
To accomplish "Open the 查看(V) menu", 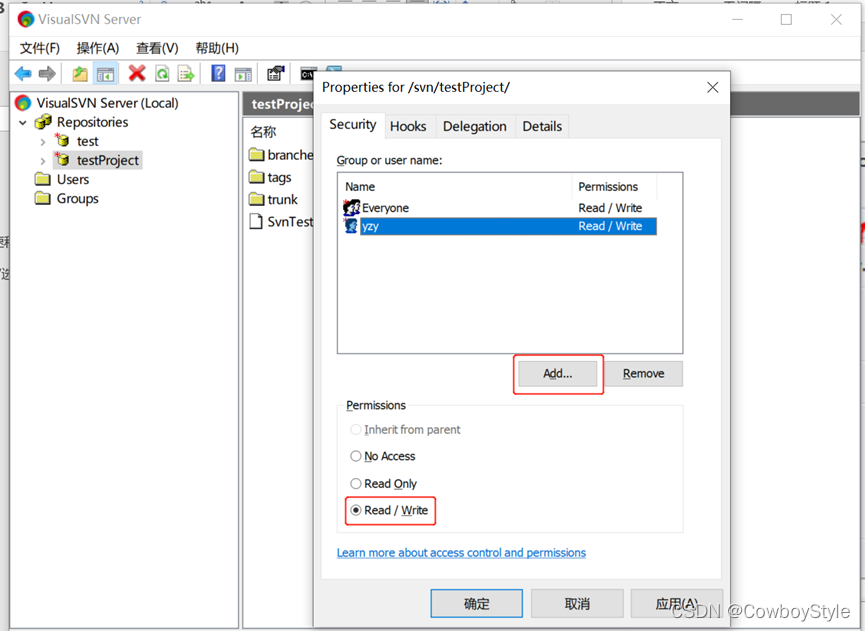I will tap(157, 49).
